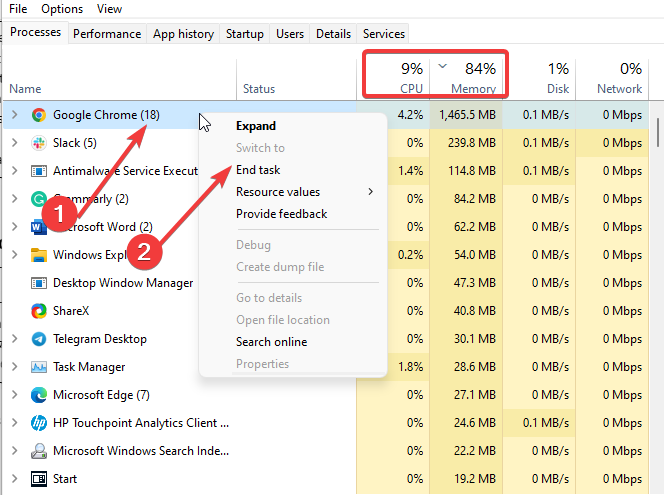Open the Services tab
664x495 pixels.
[x=384, y=34]
